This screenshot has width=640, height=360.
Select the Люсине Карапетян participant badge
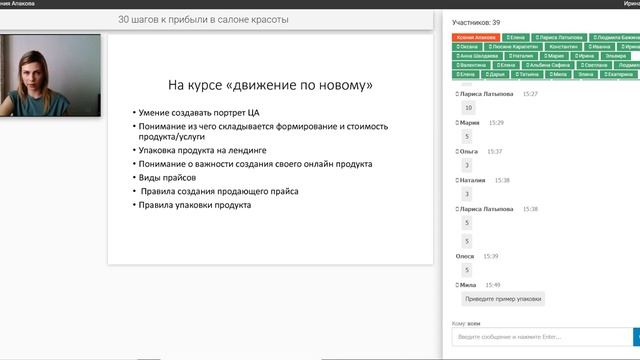click(x=513, y=47)
